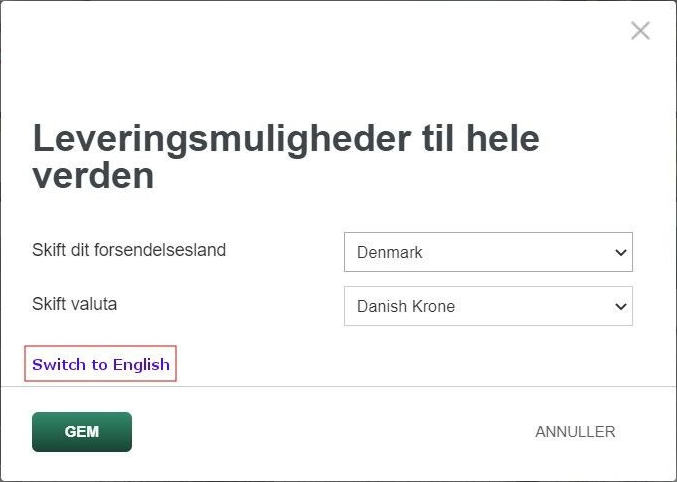Image resolution: width=677 pixels, height=482 pixels.
Task: Dismiss the dialog using the top-right X icon
Action: 640,31
